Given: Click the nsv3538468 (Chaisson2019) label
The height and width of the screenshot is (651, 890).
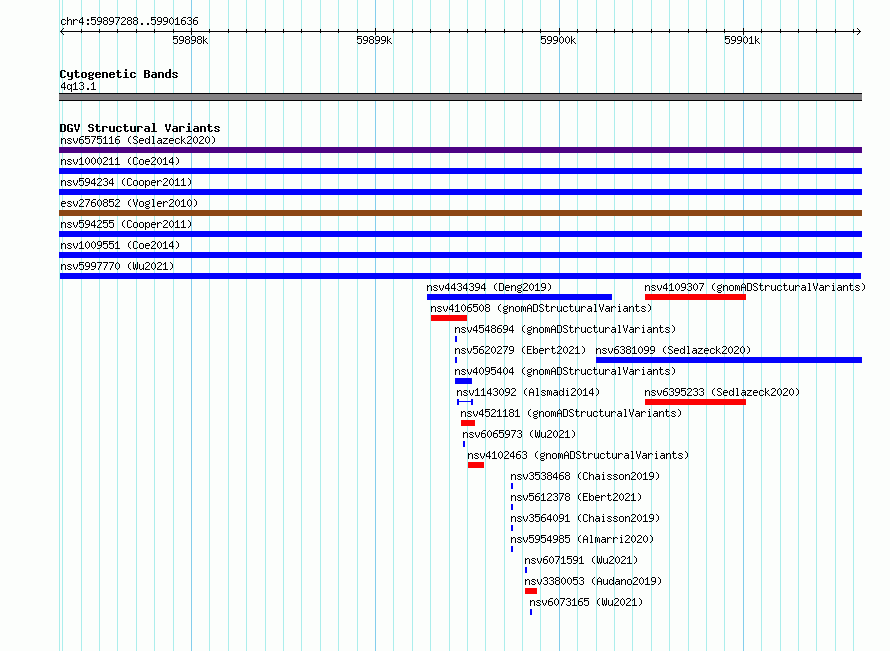Looking at the screenshot, I should click(585, 476).
